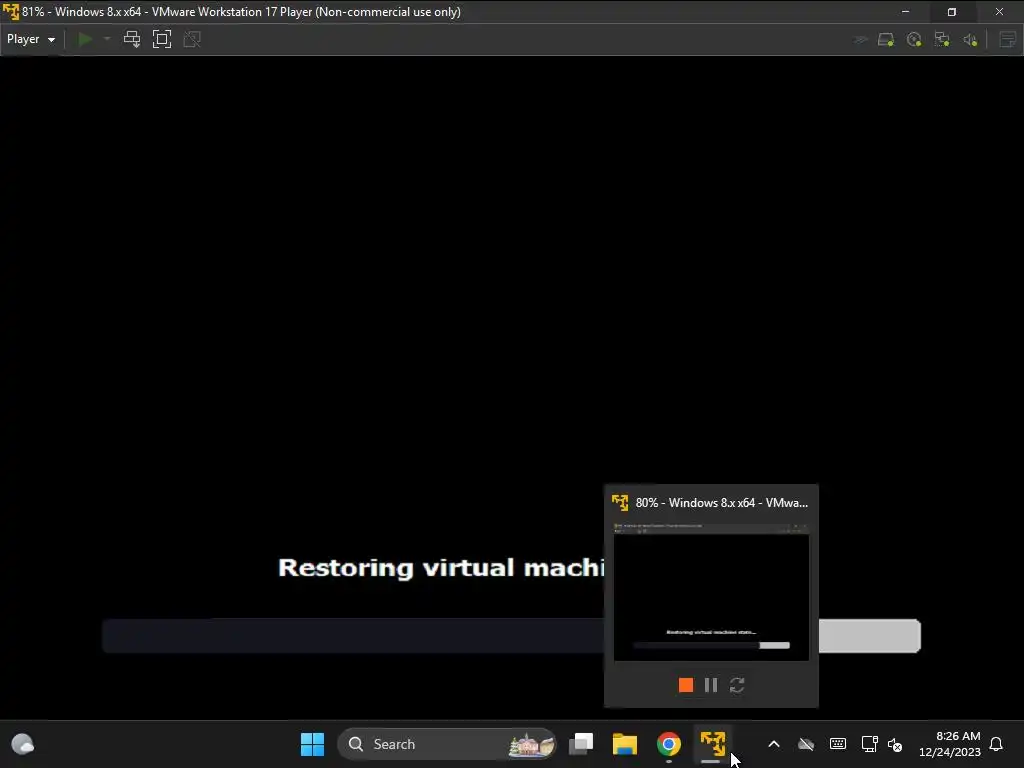Click Send Ctrl+Alt+Del toolbar icon
The image size is (1024, 768).
click(132, 39)
